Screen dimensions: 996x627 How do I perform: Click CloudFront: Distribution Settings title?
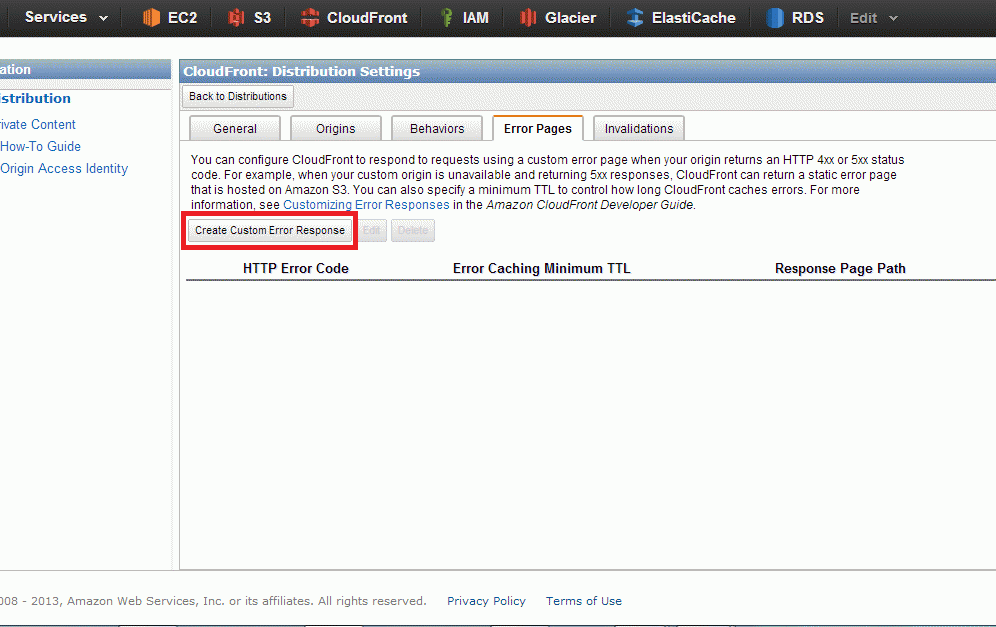pos(302,71)
